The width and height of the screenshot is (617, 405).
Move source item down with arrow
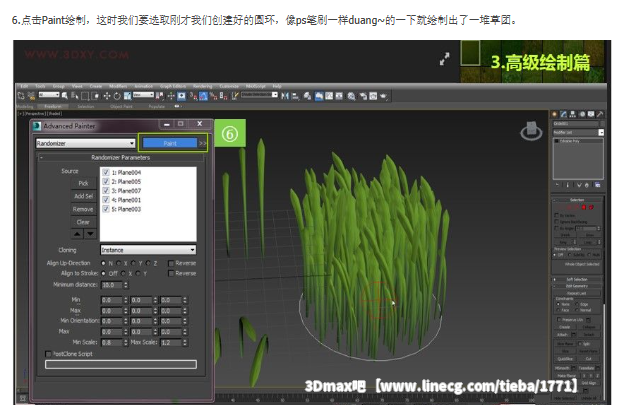click(91, 234)
